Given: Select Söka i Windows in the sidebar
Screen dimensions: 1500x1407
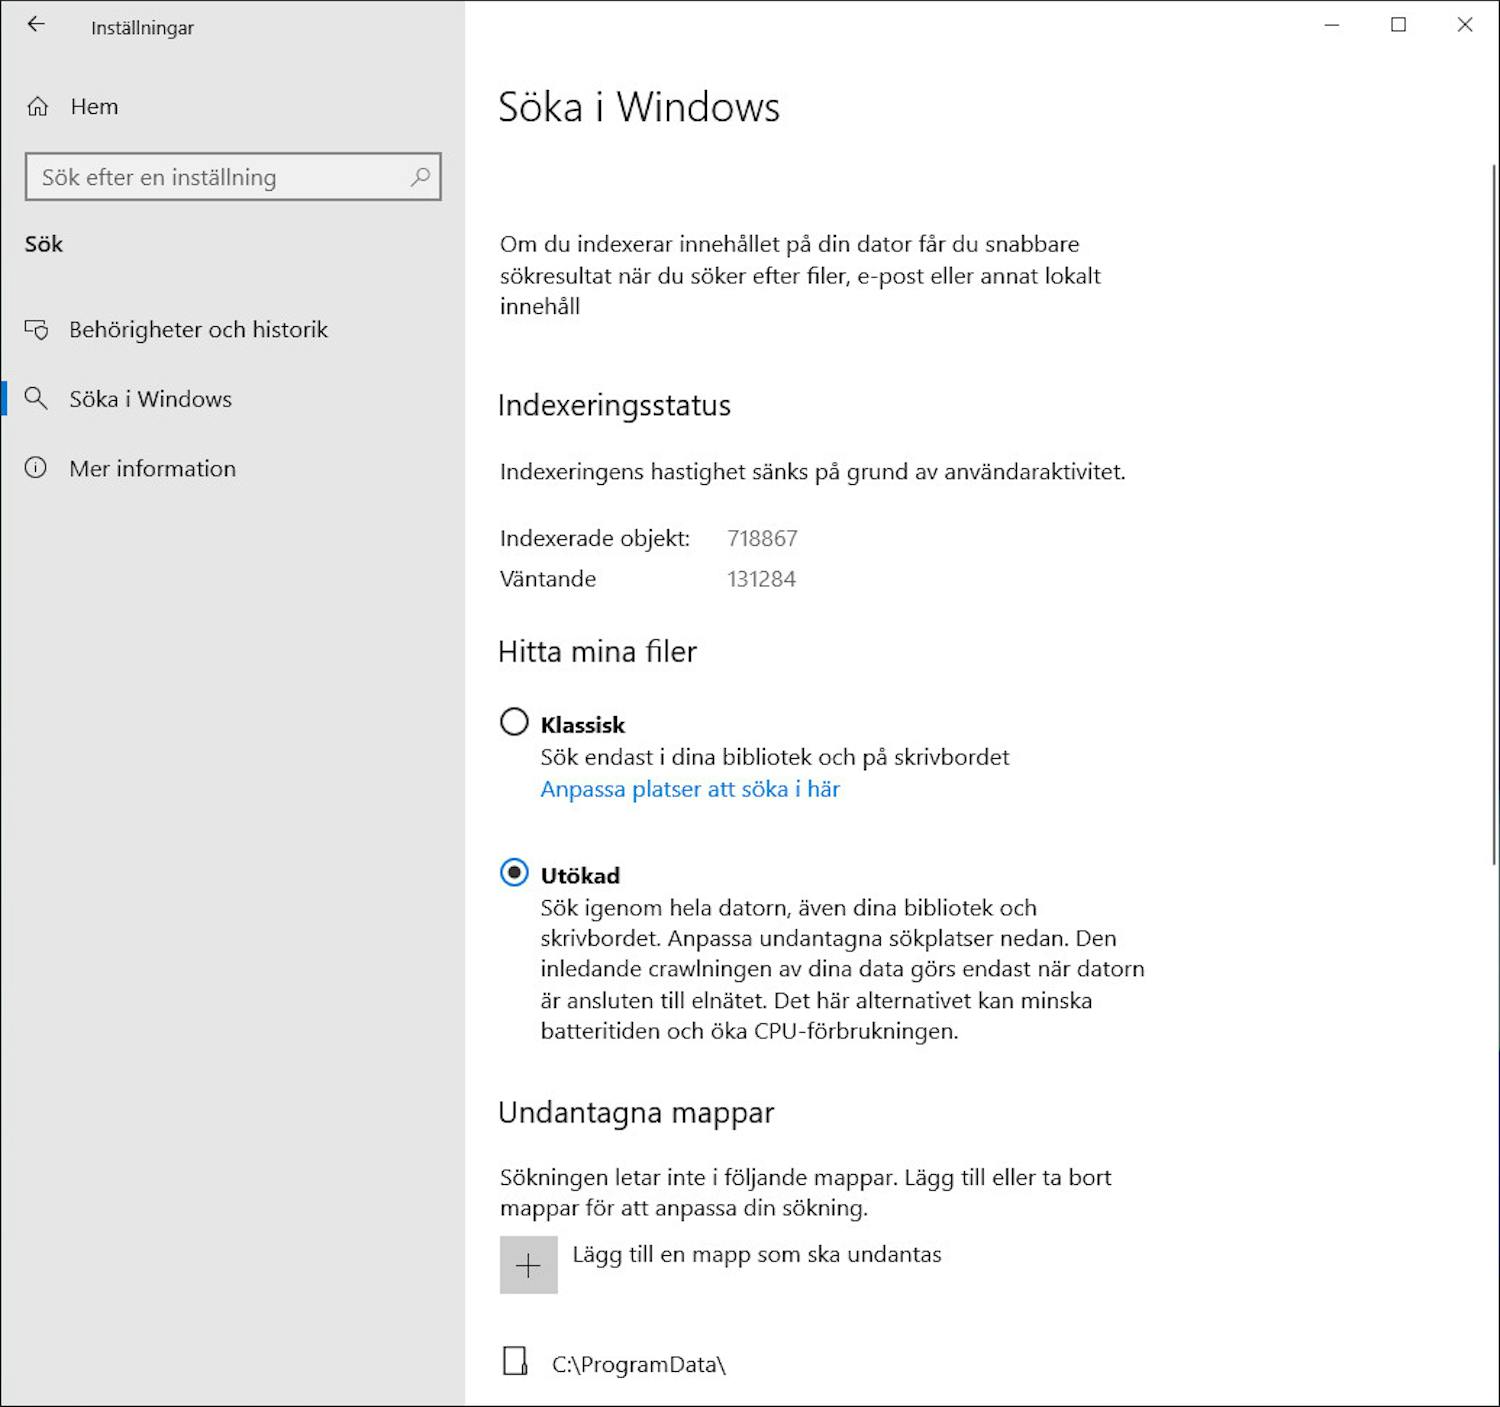Looking at the screenshot, I should [x=150, y=398].
